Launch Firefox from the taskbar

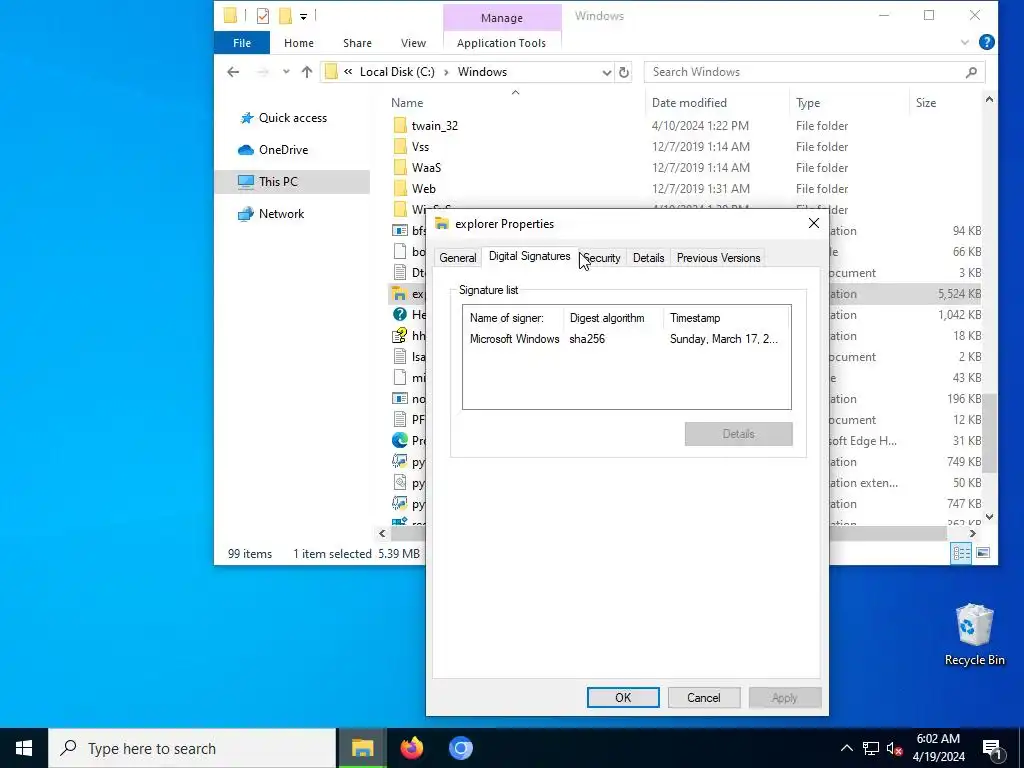(x=411, y=748)
